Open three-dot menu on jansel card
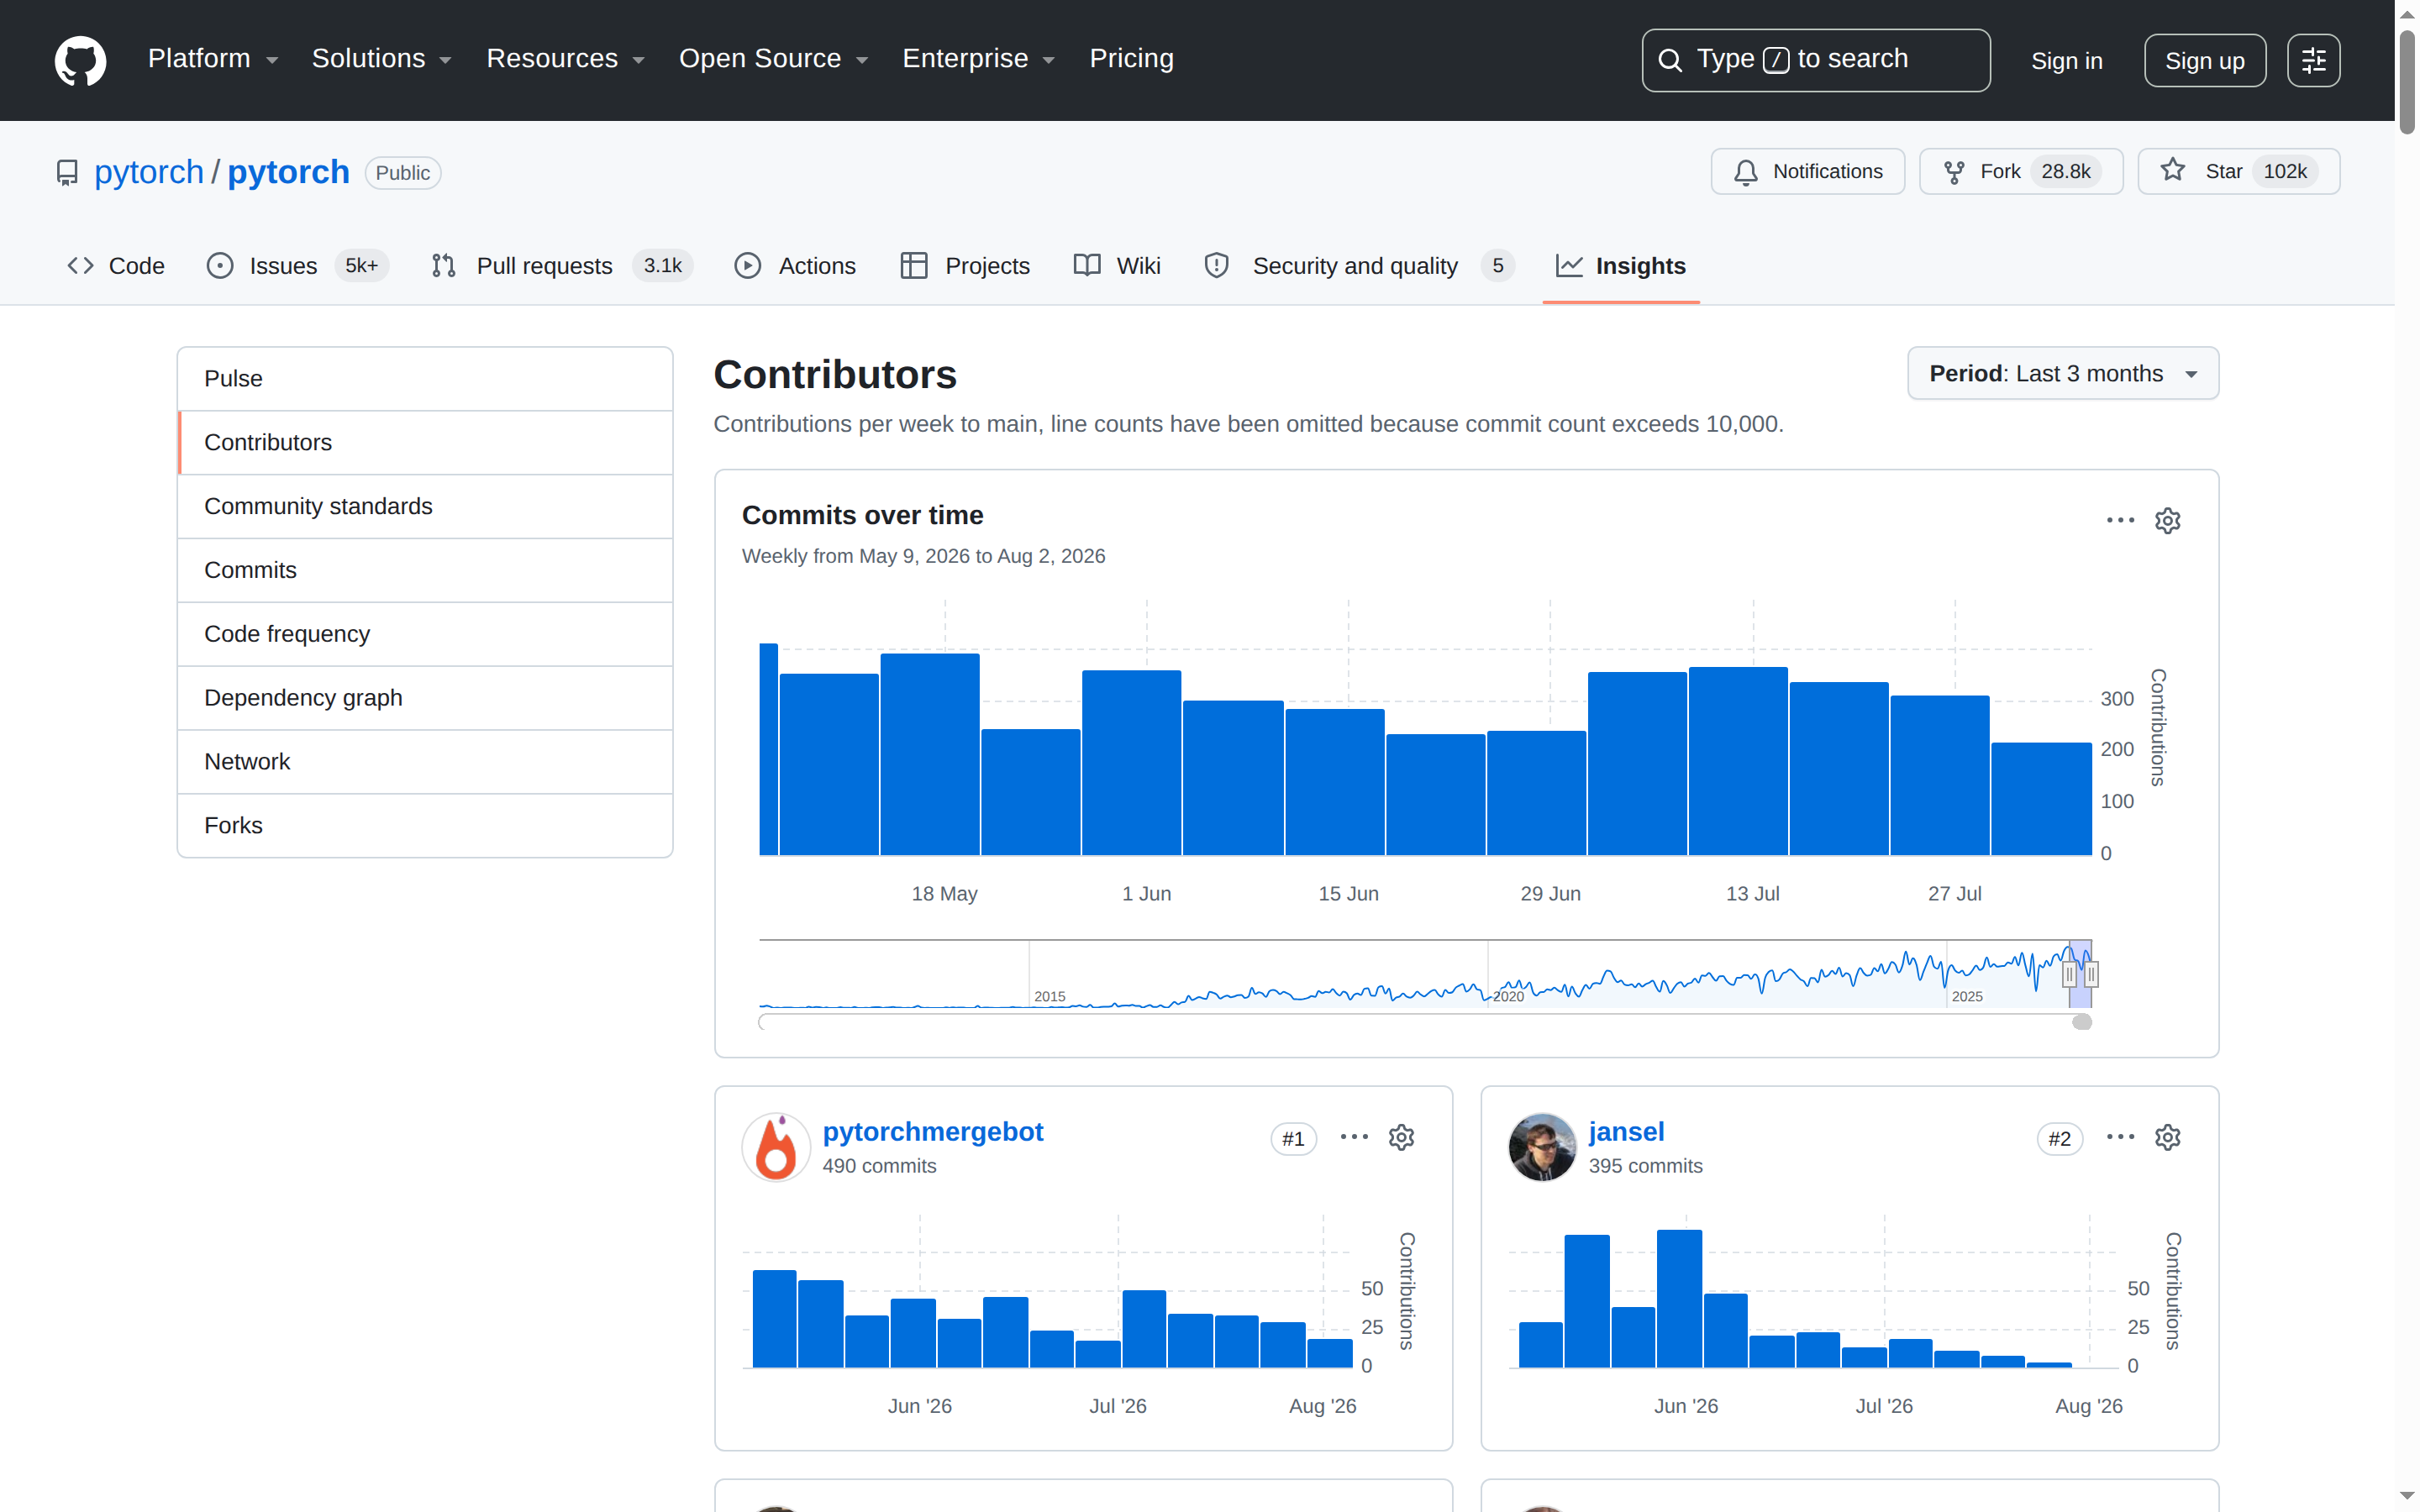 point(2120,1137)
